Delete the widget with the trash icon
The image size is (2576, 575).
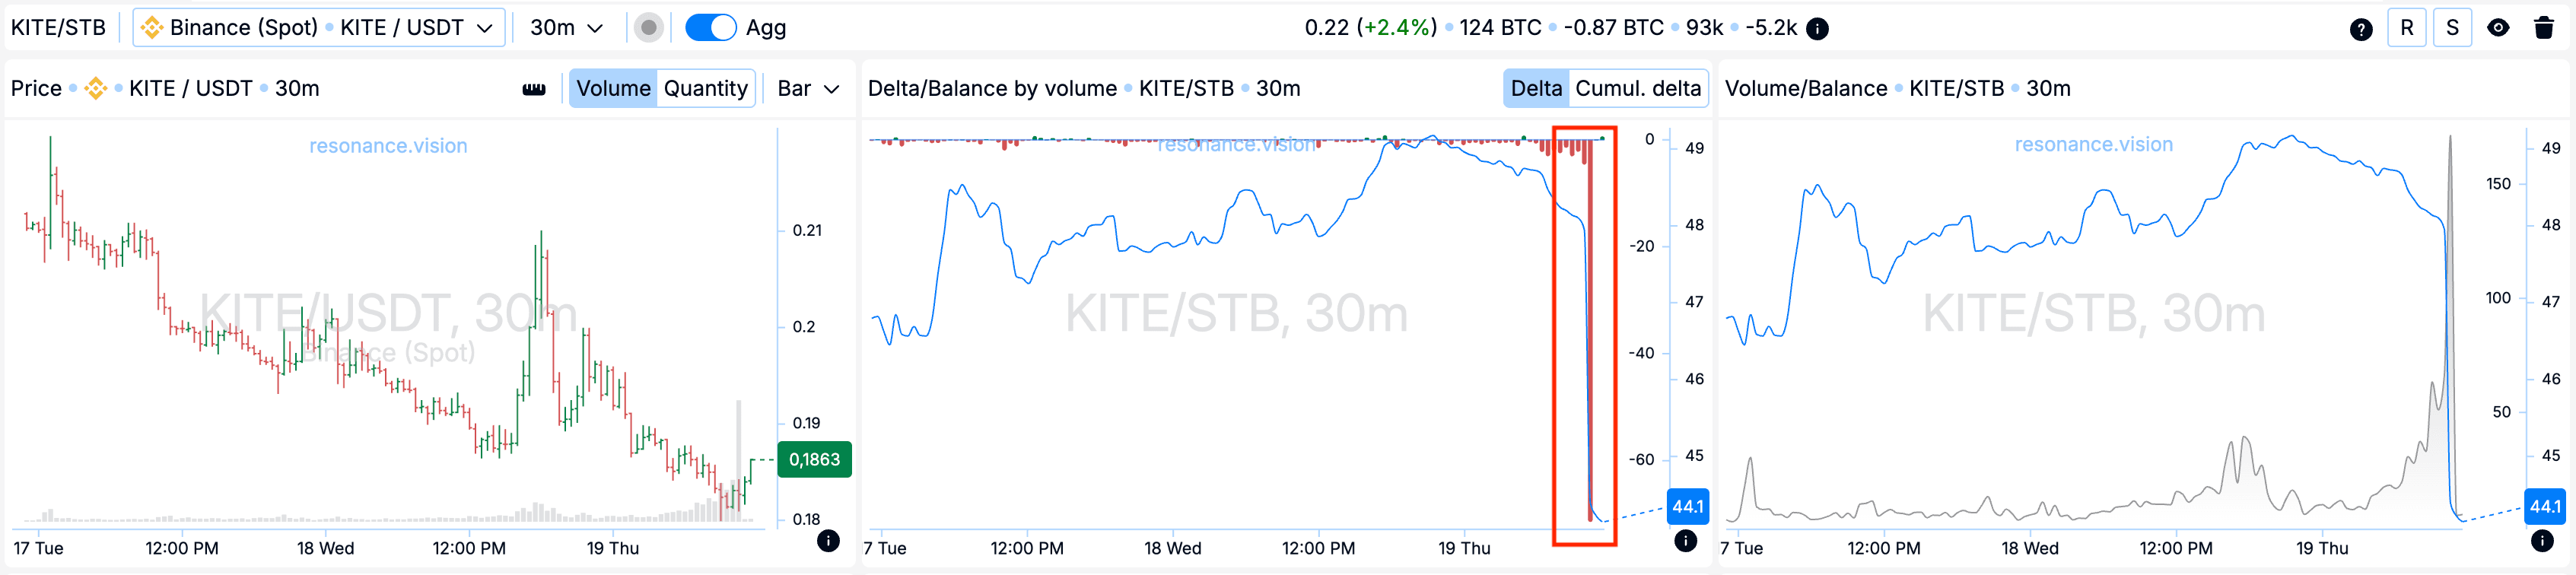(x=2544, y=28)
